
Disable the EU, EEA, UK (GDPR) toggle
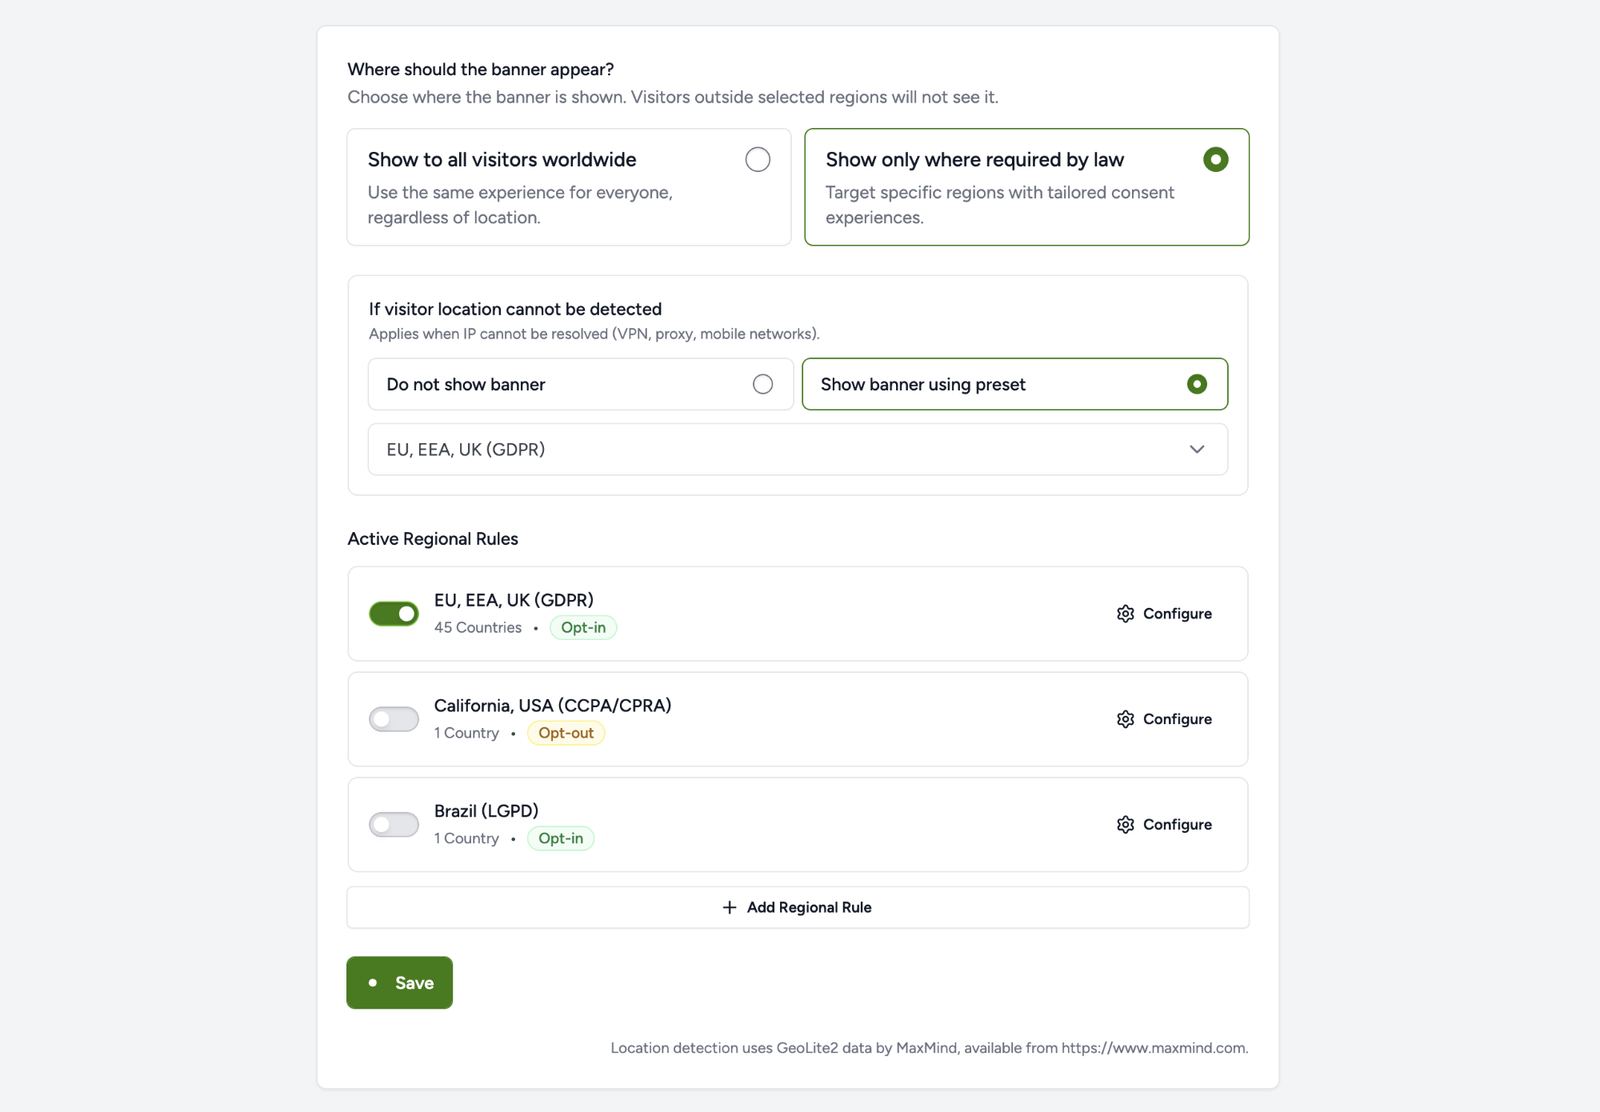click(393, 613)
